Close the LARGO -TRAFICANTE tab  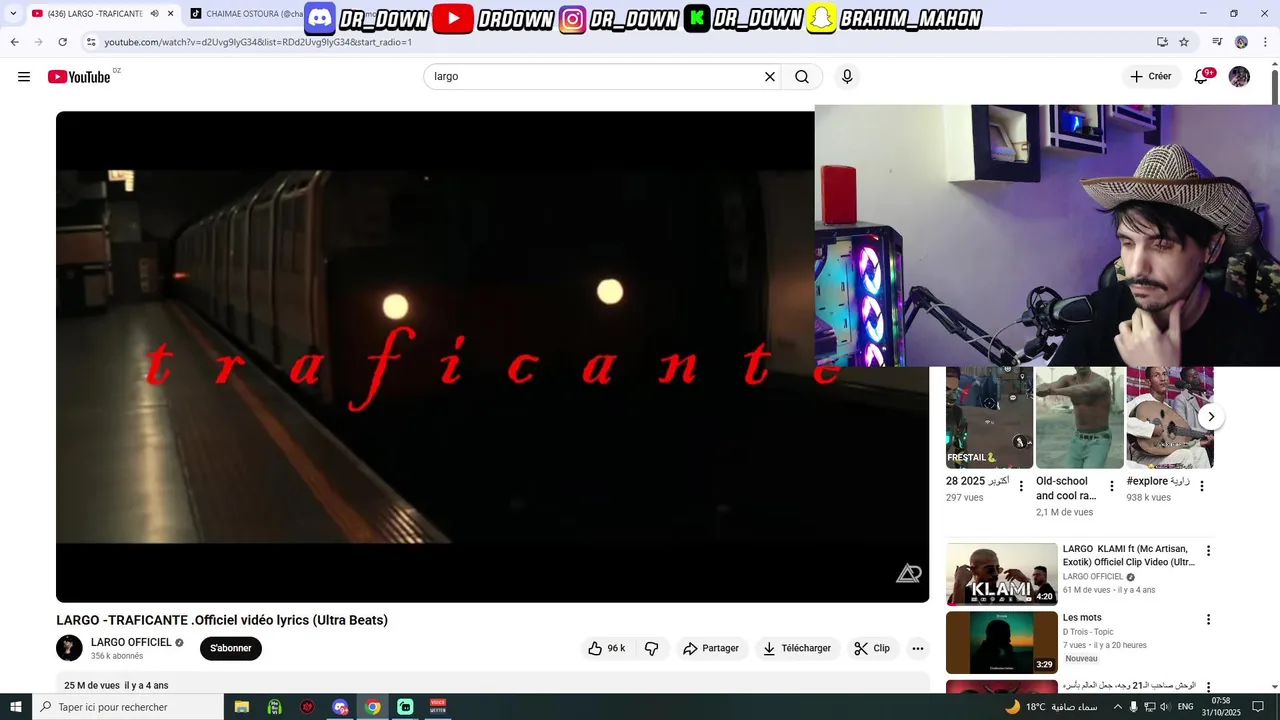coord(171,14)
